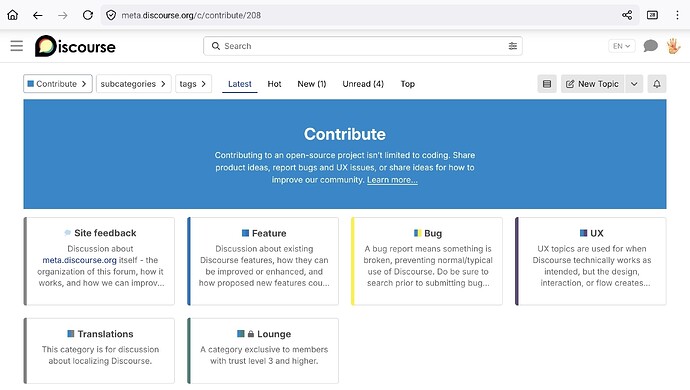Focus the Discourse search field
This screenshot has height=390, width=690.
coord(363,46)
